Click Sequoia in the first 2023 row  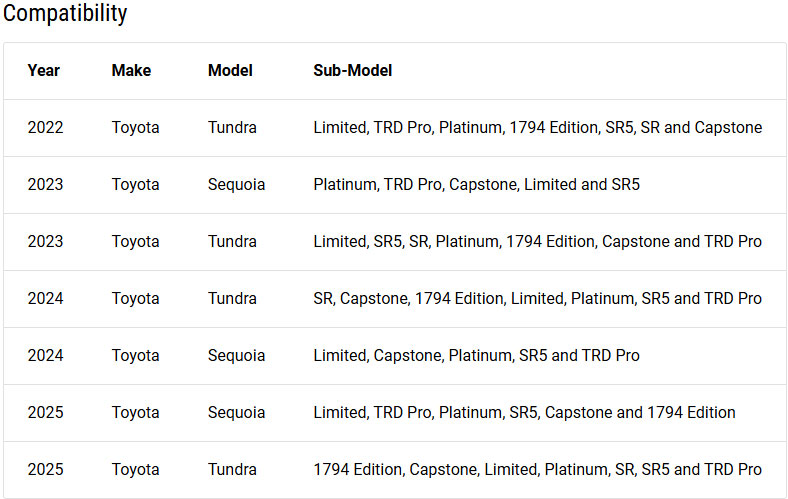[x=236, y=185]
